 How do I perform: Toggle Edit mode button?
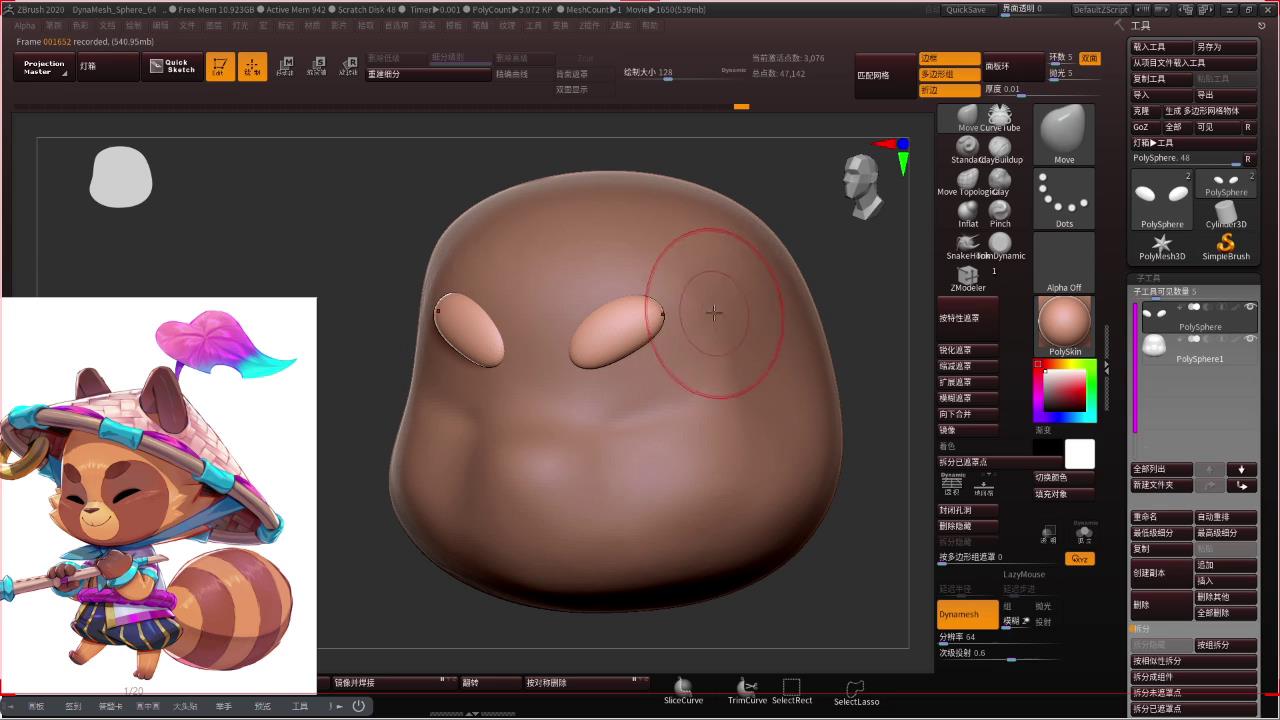point(220,67)
